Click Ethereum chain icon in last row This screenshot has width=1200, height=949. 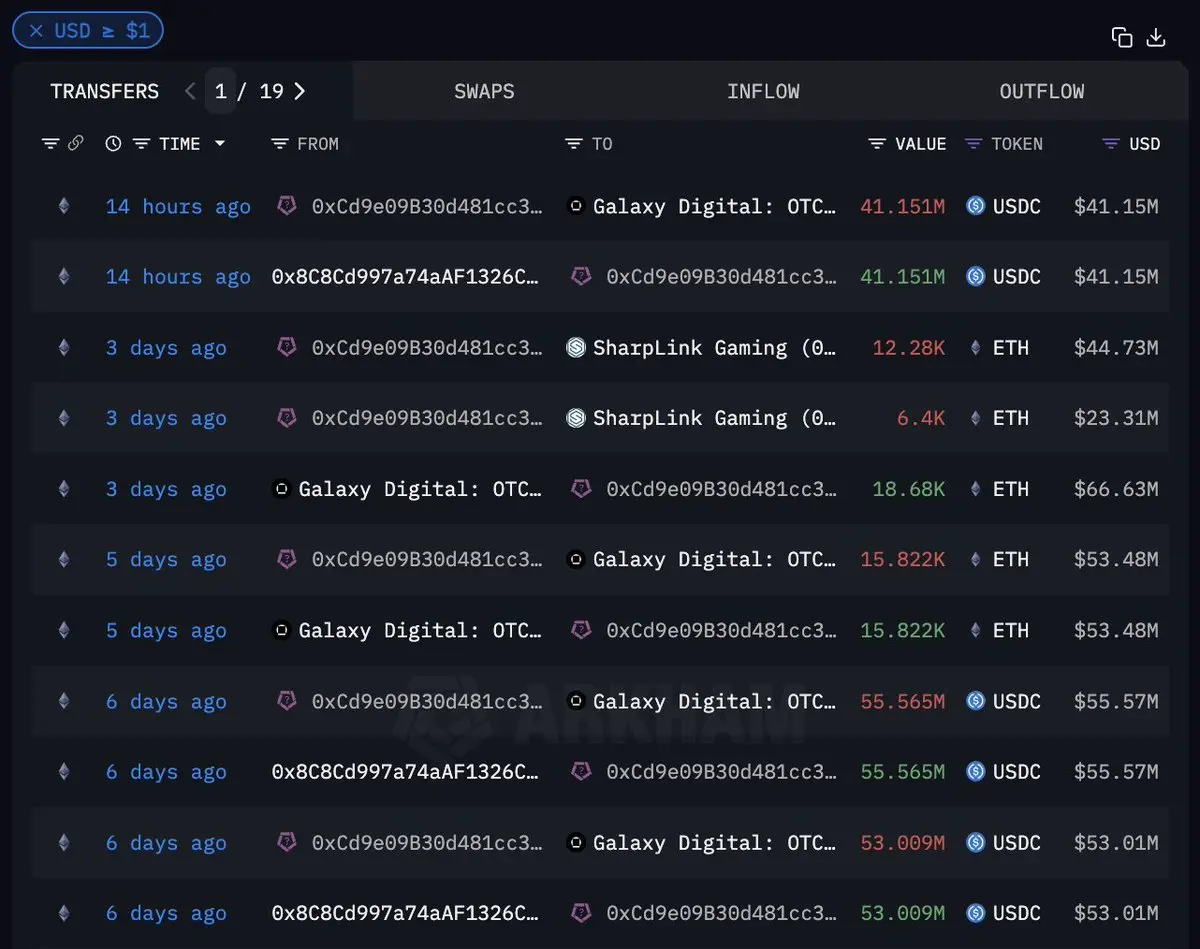click(x=64, y=913)
